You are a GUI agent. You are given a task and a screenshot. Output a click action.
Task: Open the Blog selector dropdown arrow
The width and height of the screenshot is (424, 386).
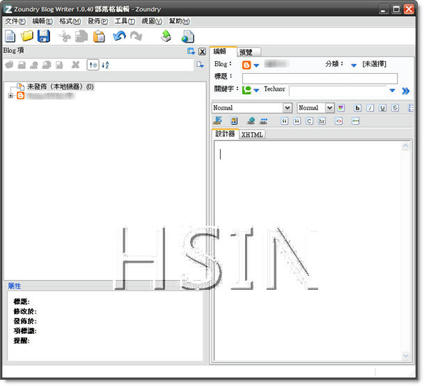click(x=256, y=65)
